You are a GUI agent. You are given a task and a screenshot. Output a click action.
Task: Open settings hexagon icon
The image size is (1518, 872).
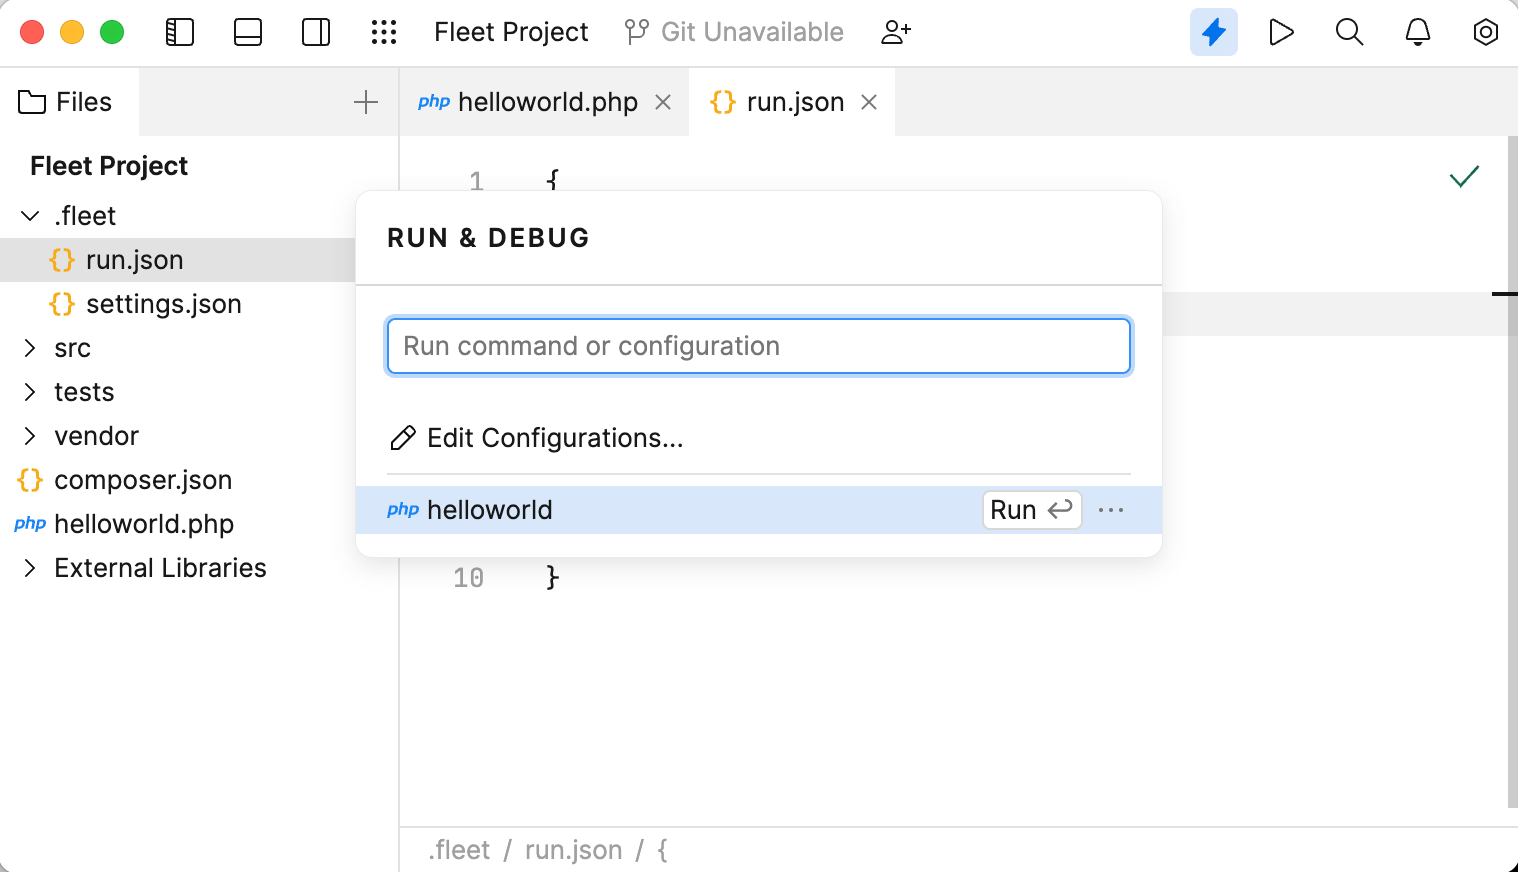click(x=1485, y=32)
